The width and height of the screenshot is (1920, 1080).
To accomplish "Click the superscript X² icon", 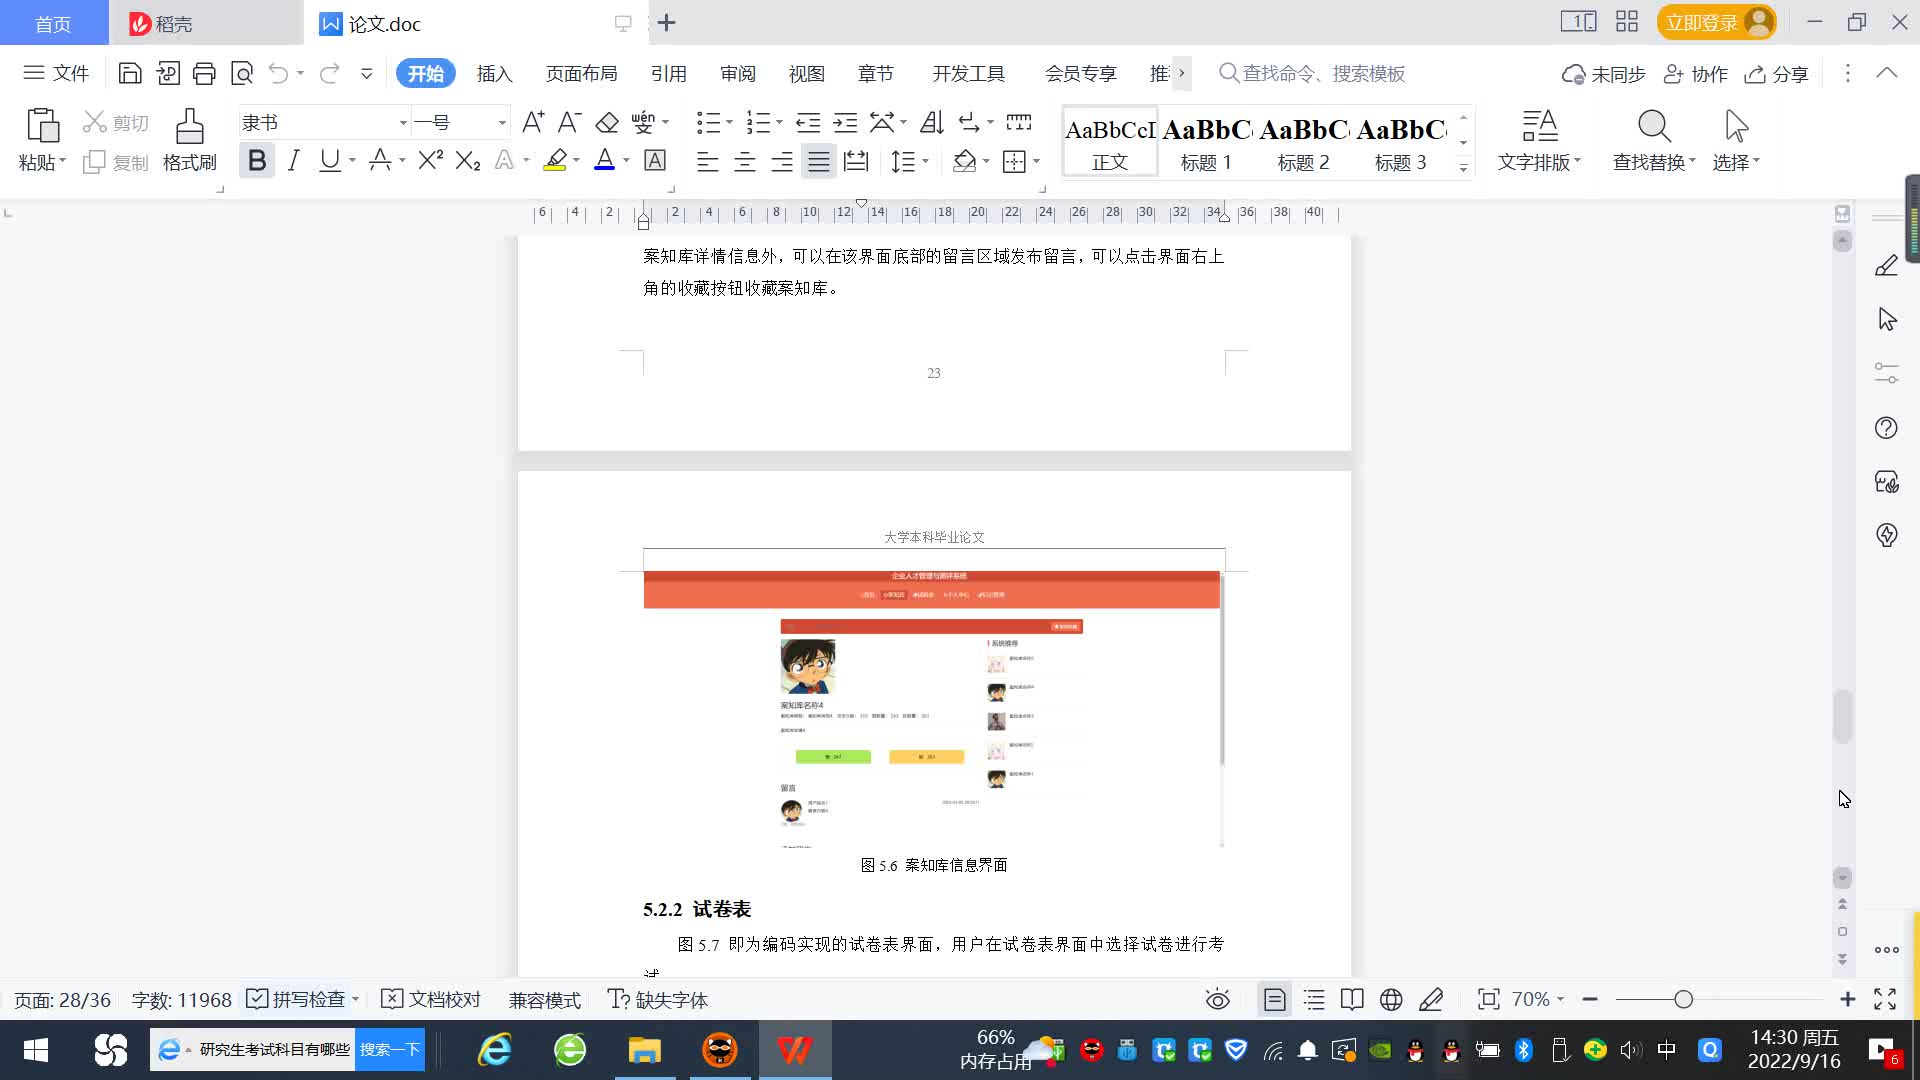I will 430,161.
